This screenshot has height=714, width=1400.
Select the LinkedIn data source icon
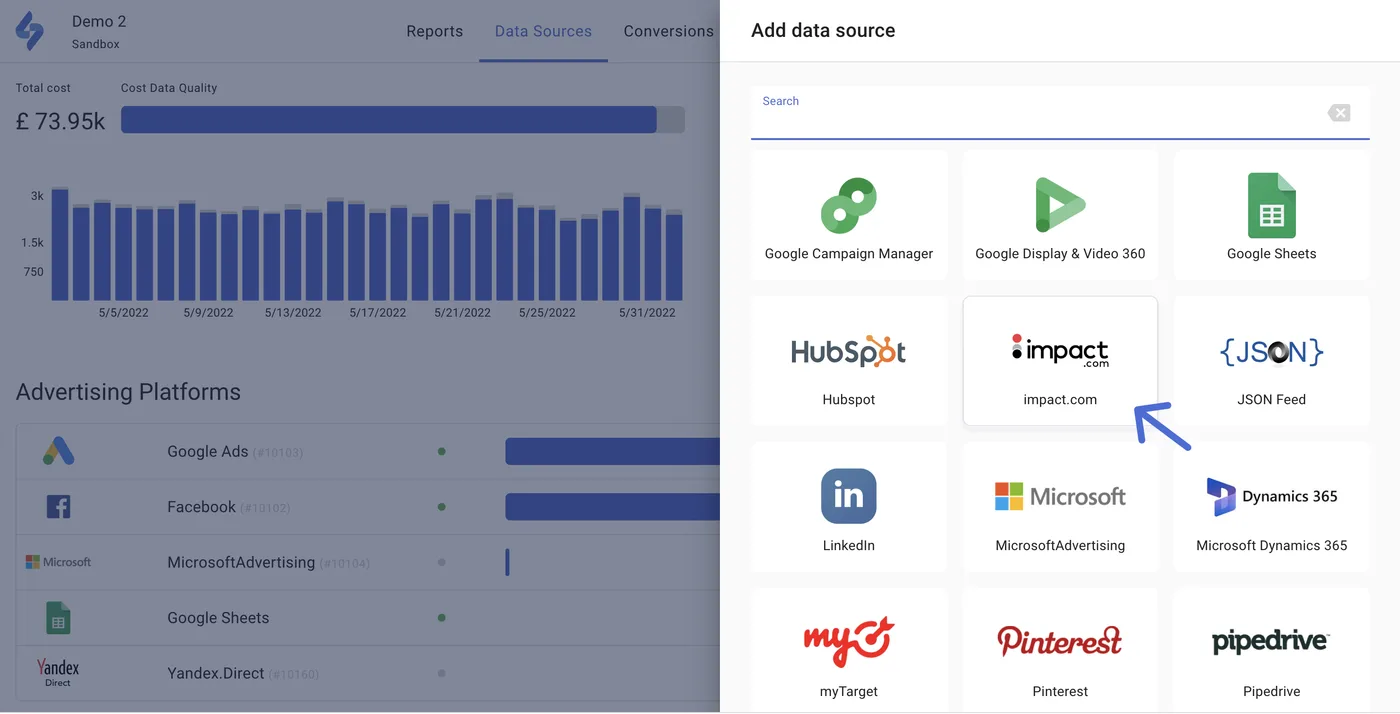(x=848, y=496)
